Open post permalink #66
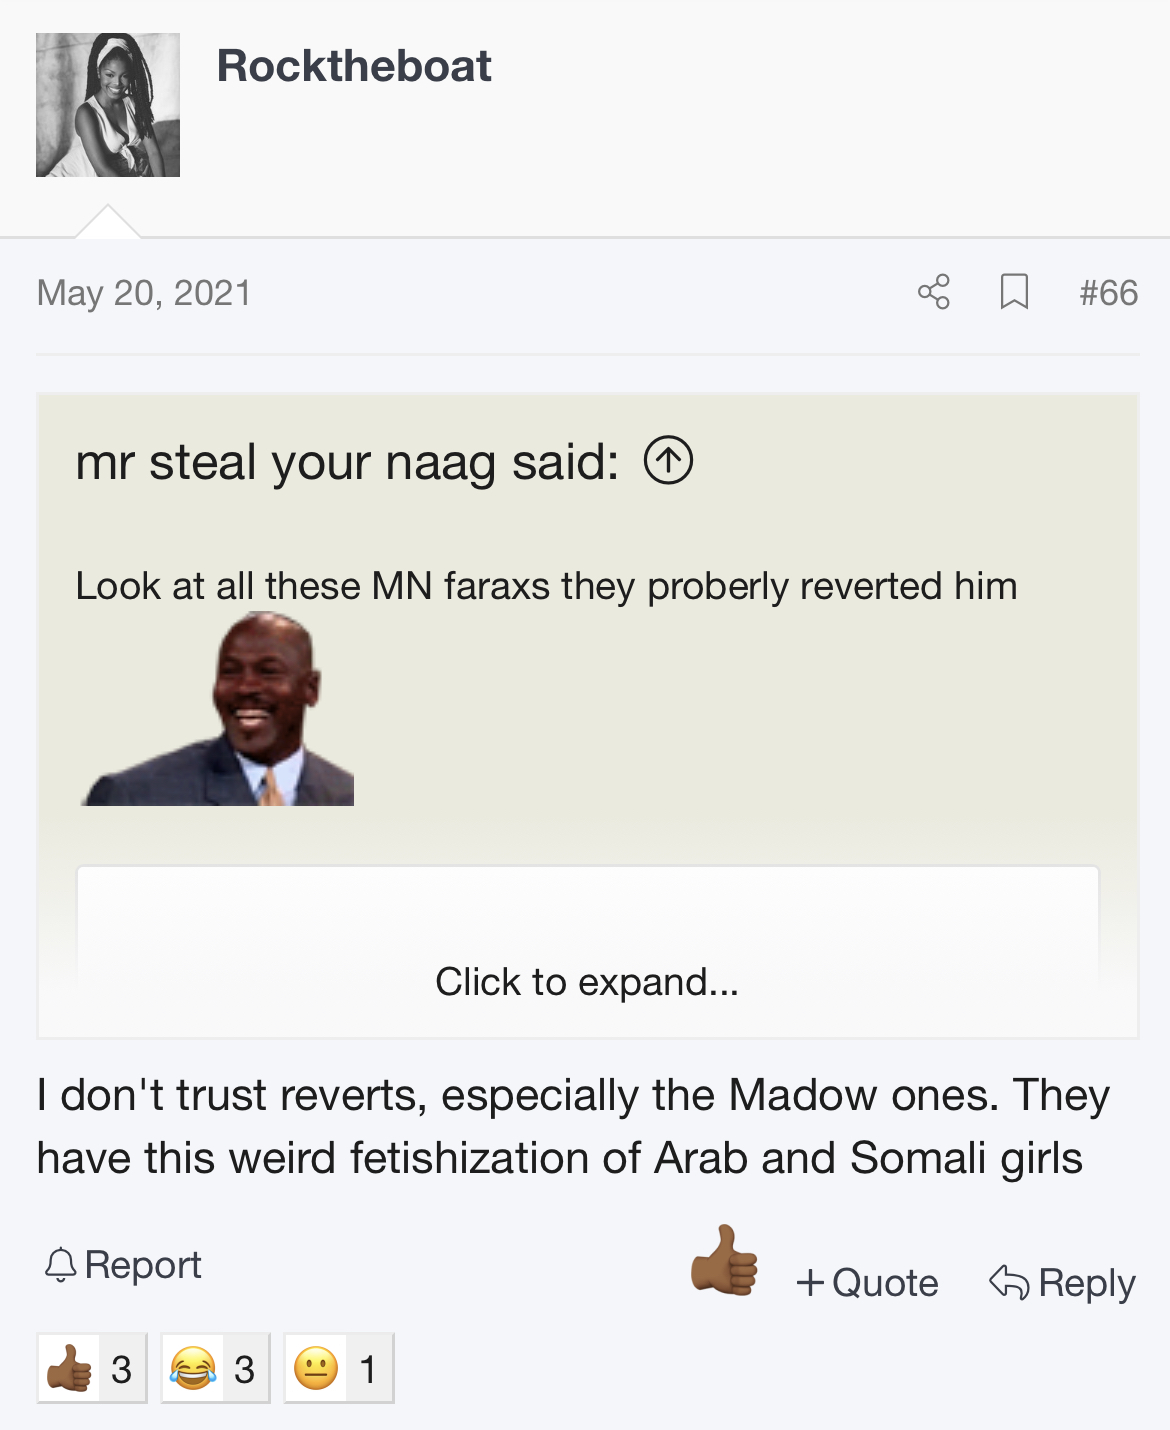1170x1430 pixels. pyautogui.click(x=1108, y=292)
